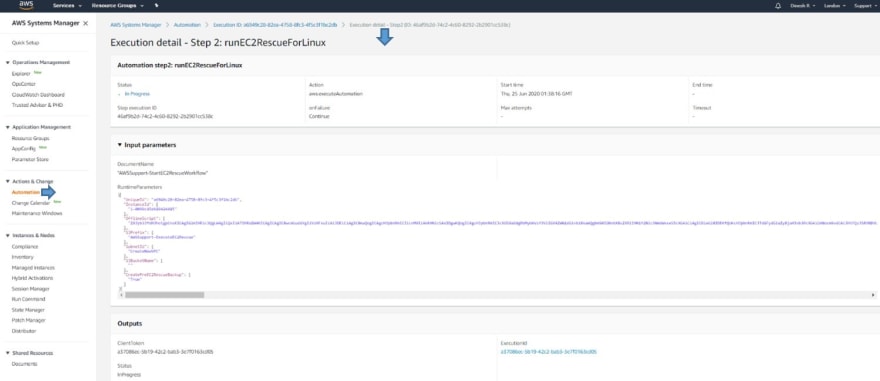Open the ExecutionId output link

548,352
